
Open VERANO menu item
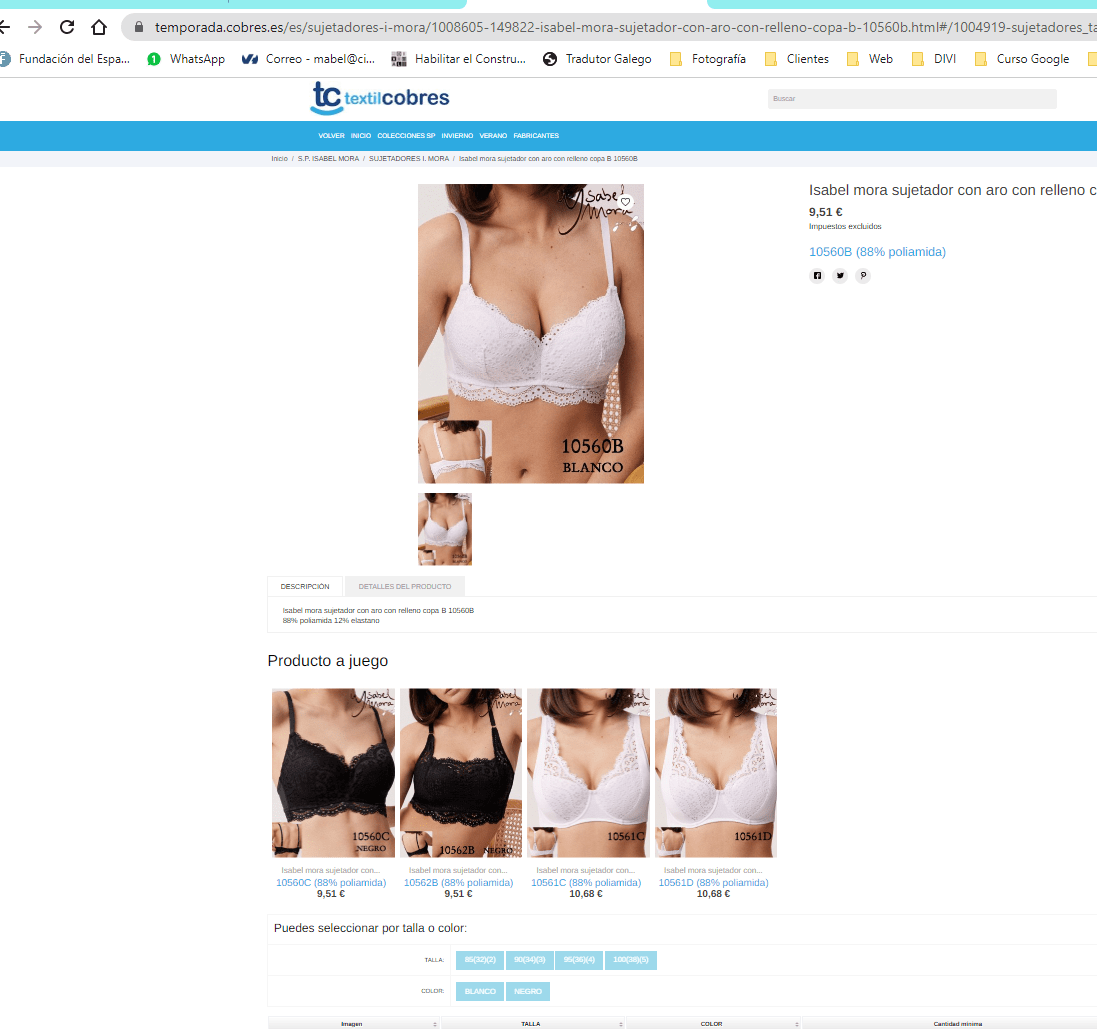[493, 136]
